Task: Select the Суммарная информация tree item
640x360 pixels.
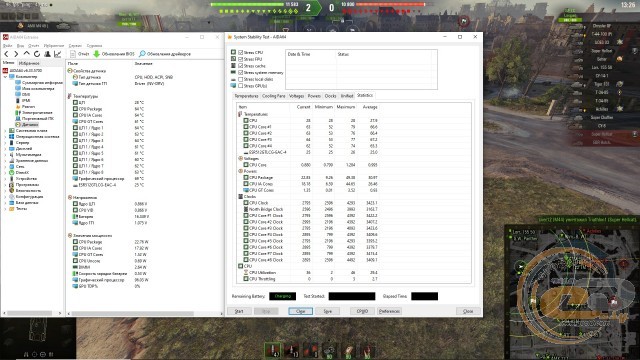Action: pos(39,82)
